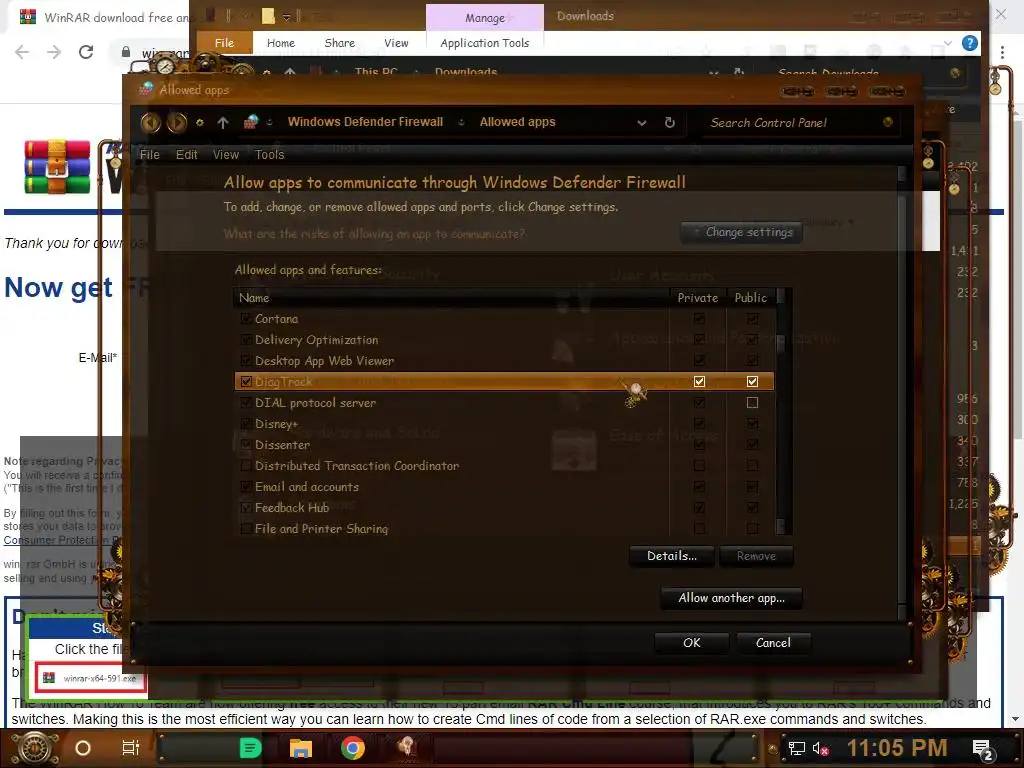Expand breadcrumb chevron after Windows Defender Firewall
Screen dimensions: 1024x768
pyautogui.click(x=461, y=122)
